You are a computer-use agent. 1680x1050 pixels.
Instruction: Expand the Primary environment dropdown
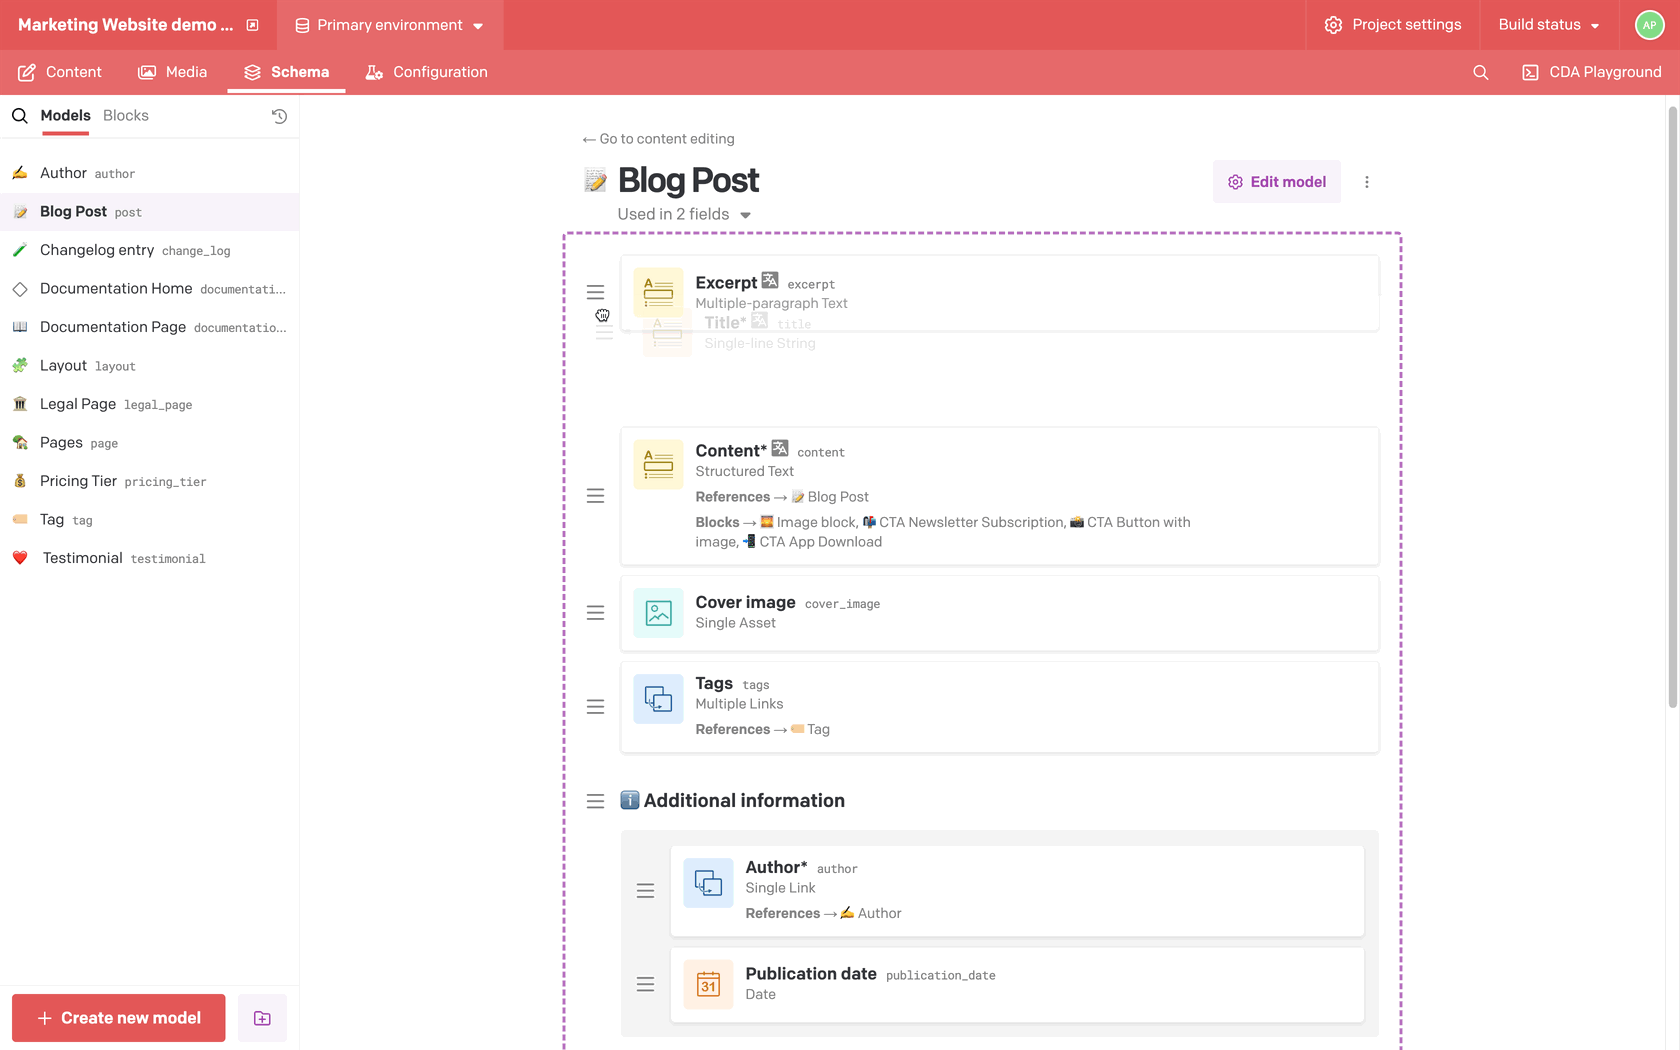390,25
